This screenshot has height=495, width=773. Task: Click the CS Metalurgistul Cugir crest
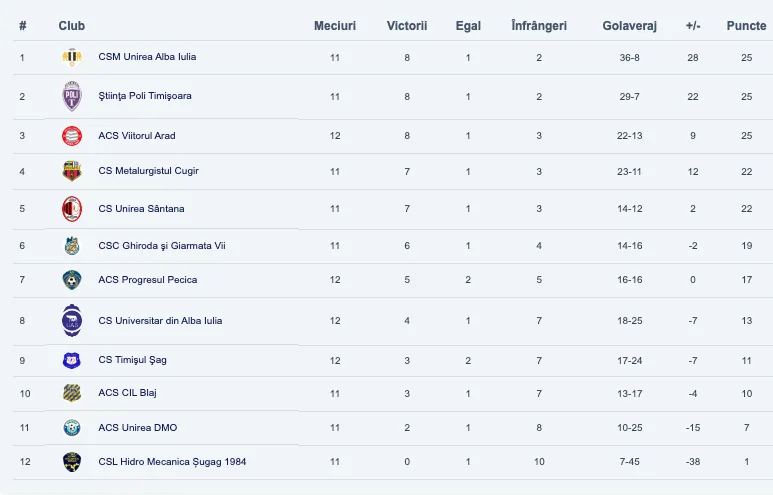[71, 171]
